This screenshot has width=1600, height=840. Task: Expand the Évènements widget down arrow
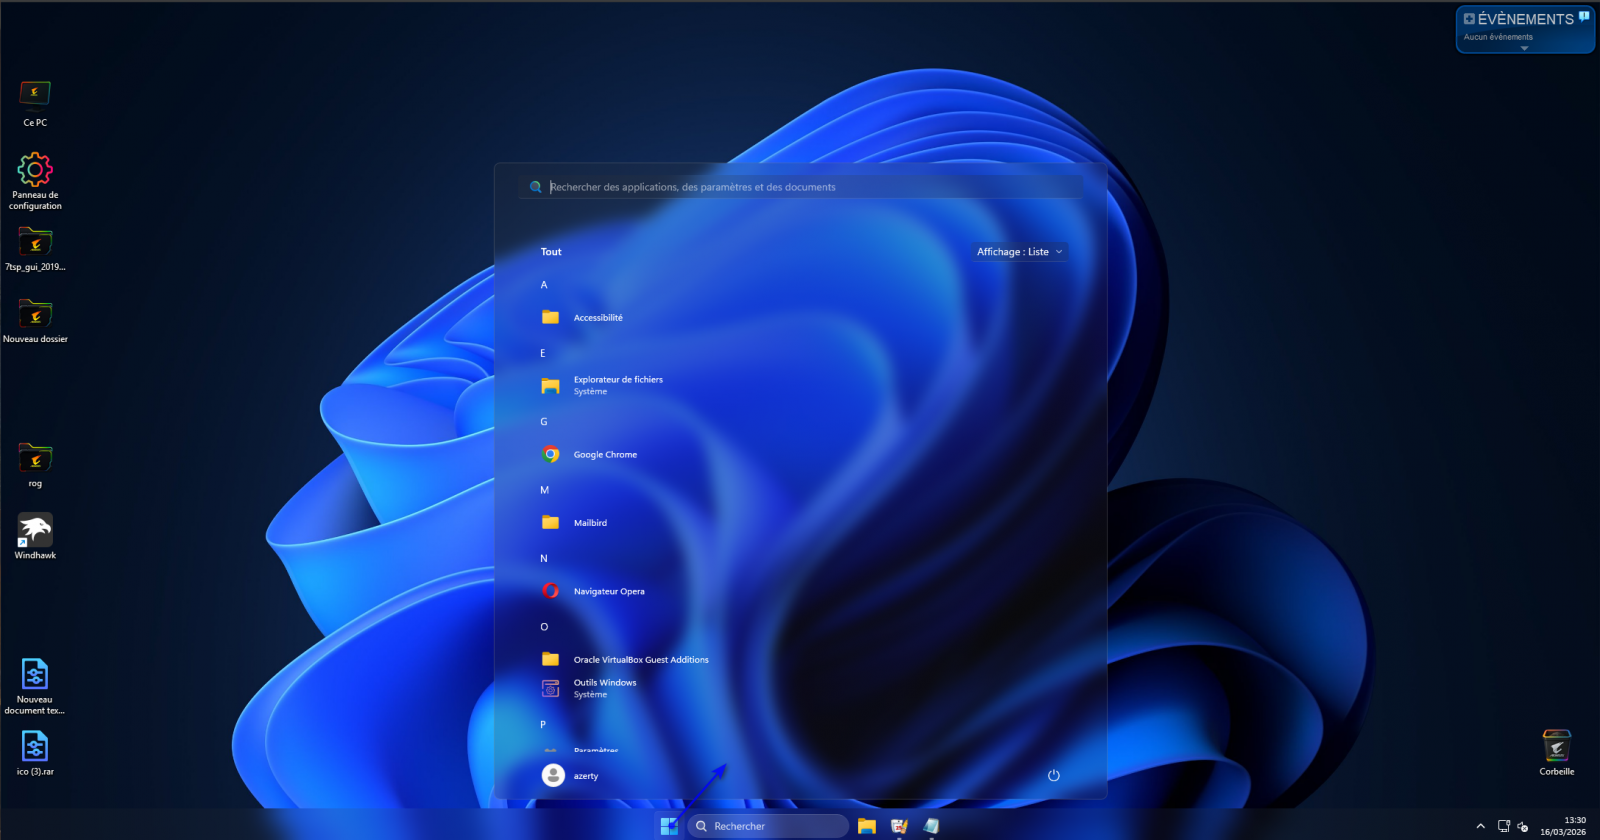(x=1524, y=48)
